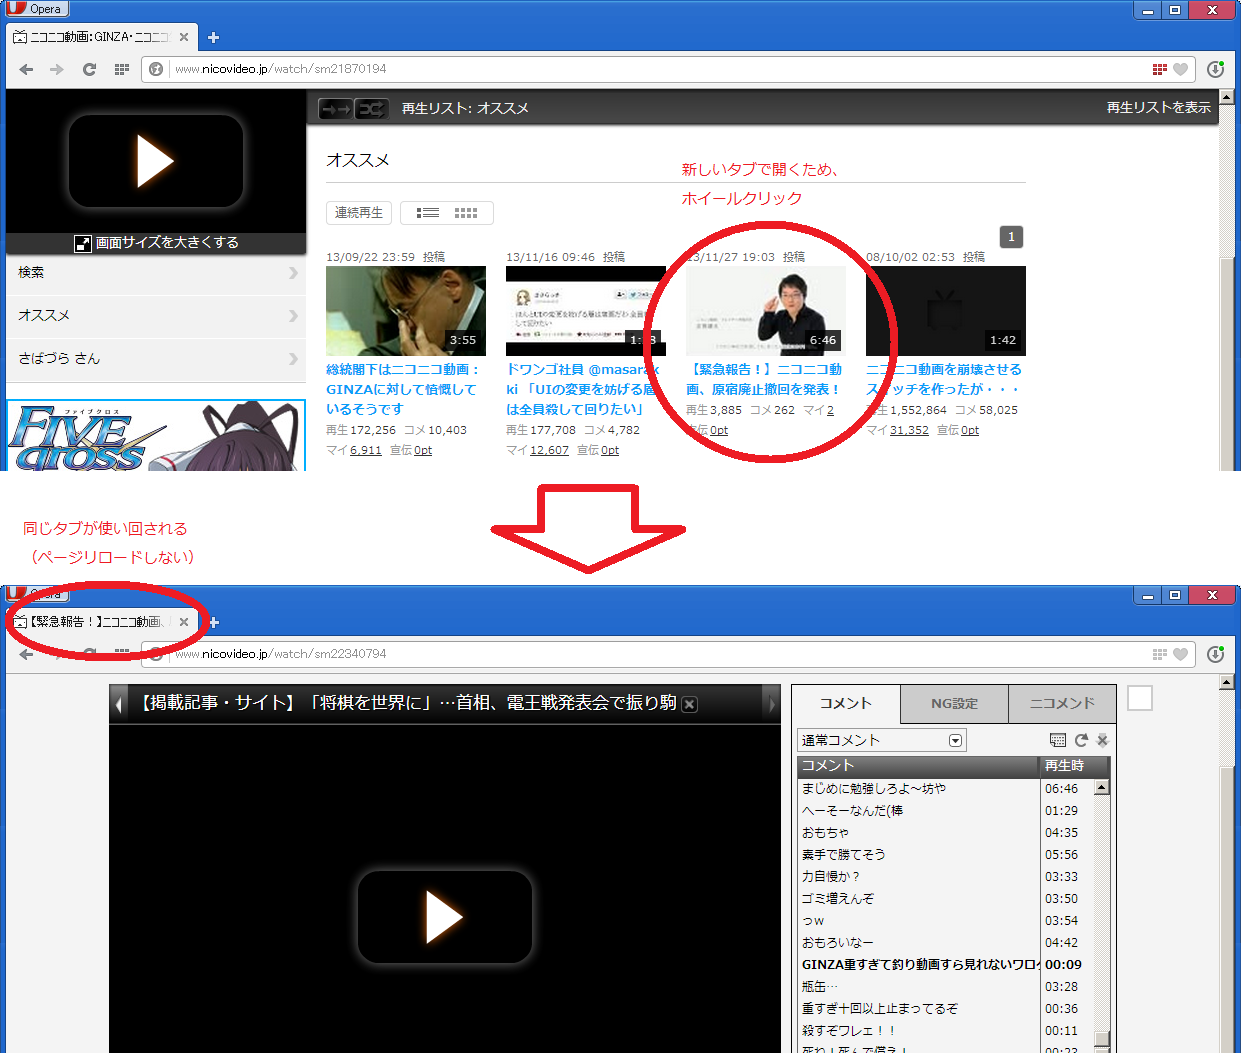Open my-list count 6,911 link
The image size is (1241, 1053).
tap(366, 451)
